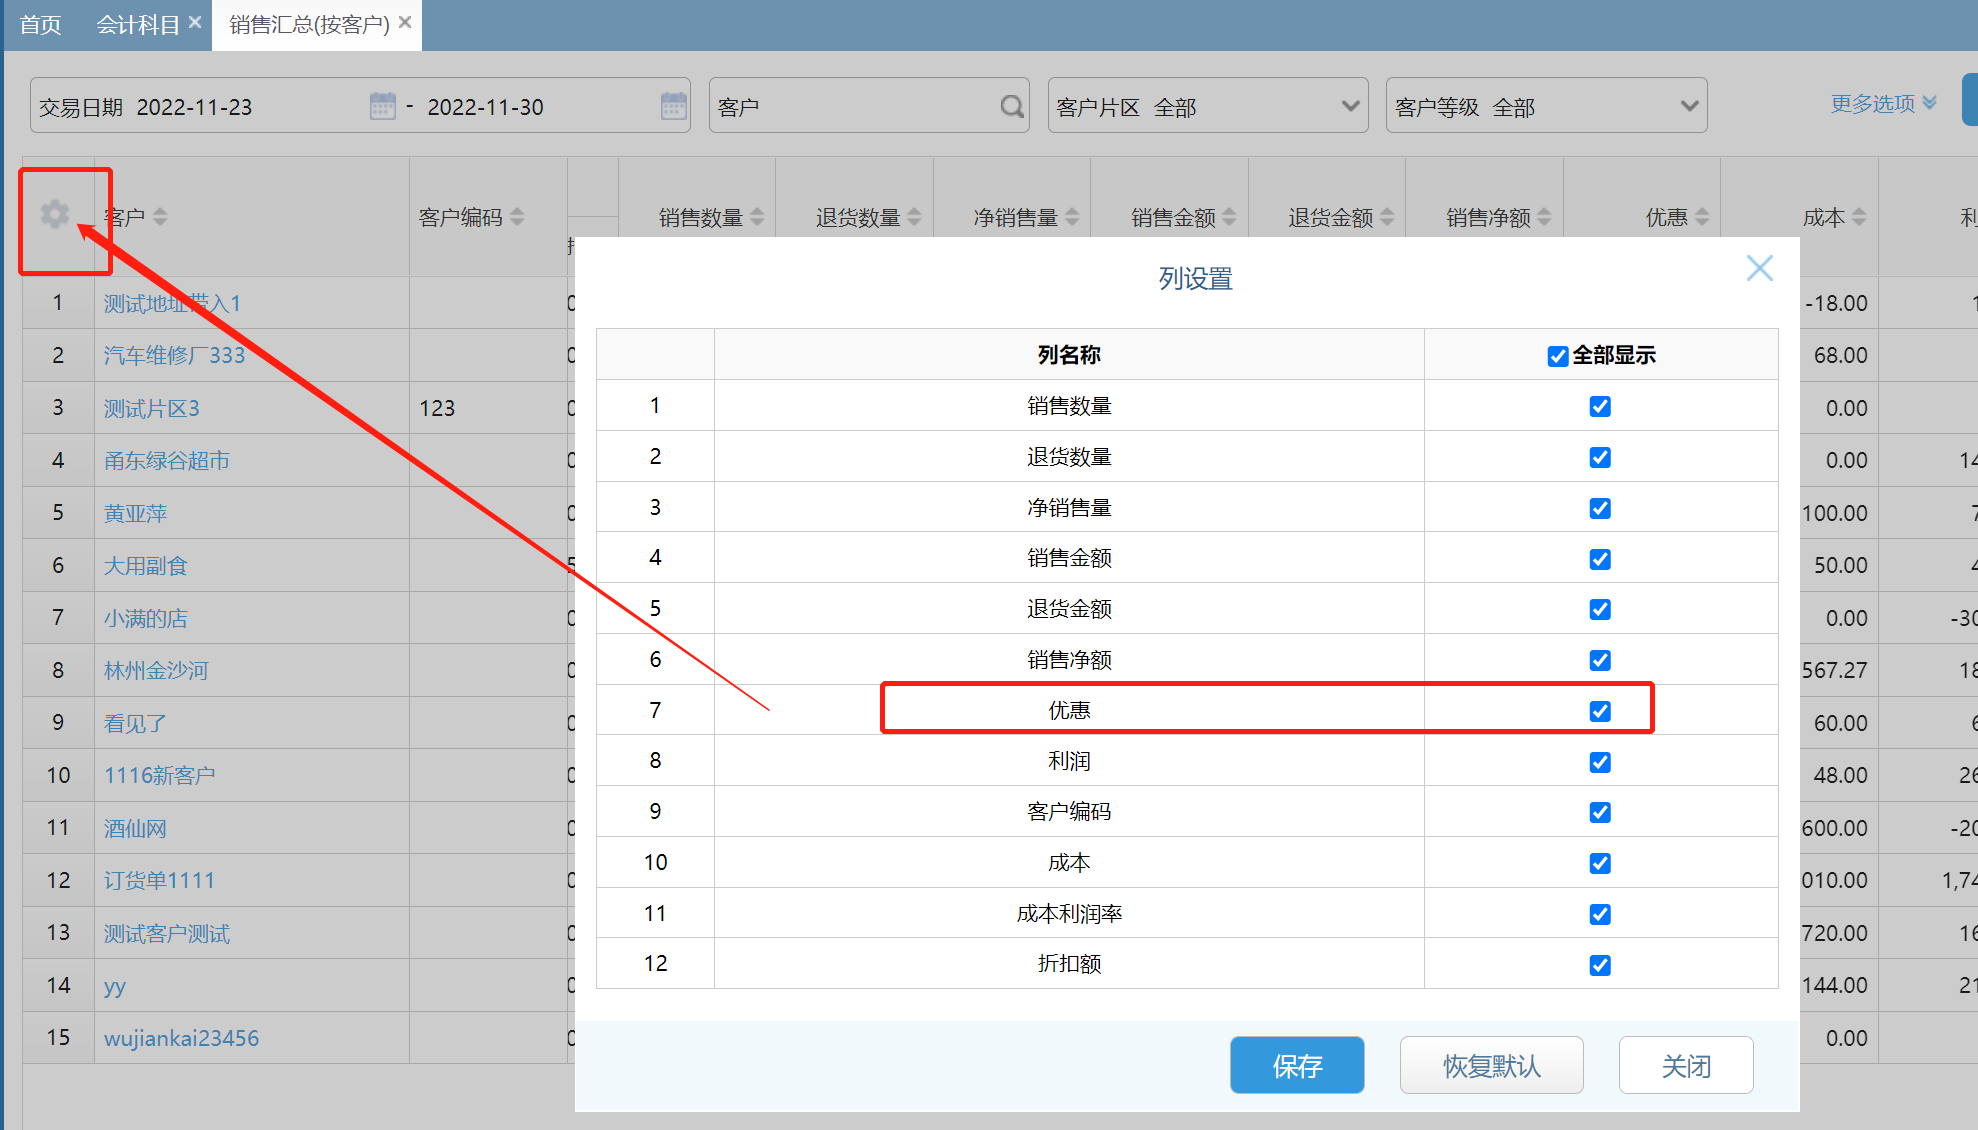This screenshot has height=1130, width=1978.
Task: Click end date field 2022-11-30
Action: (x=486, y=107)
